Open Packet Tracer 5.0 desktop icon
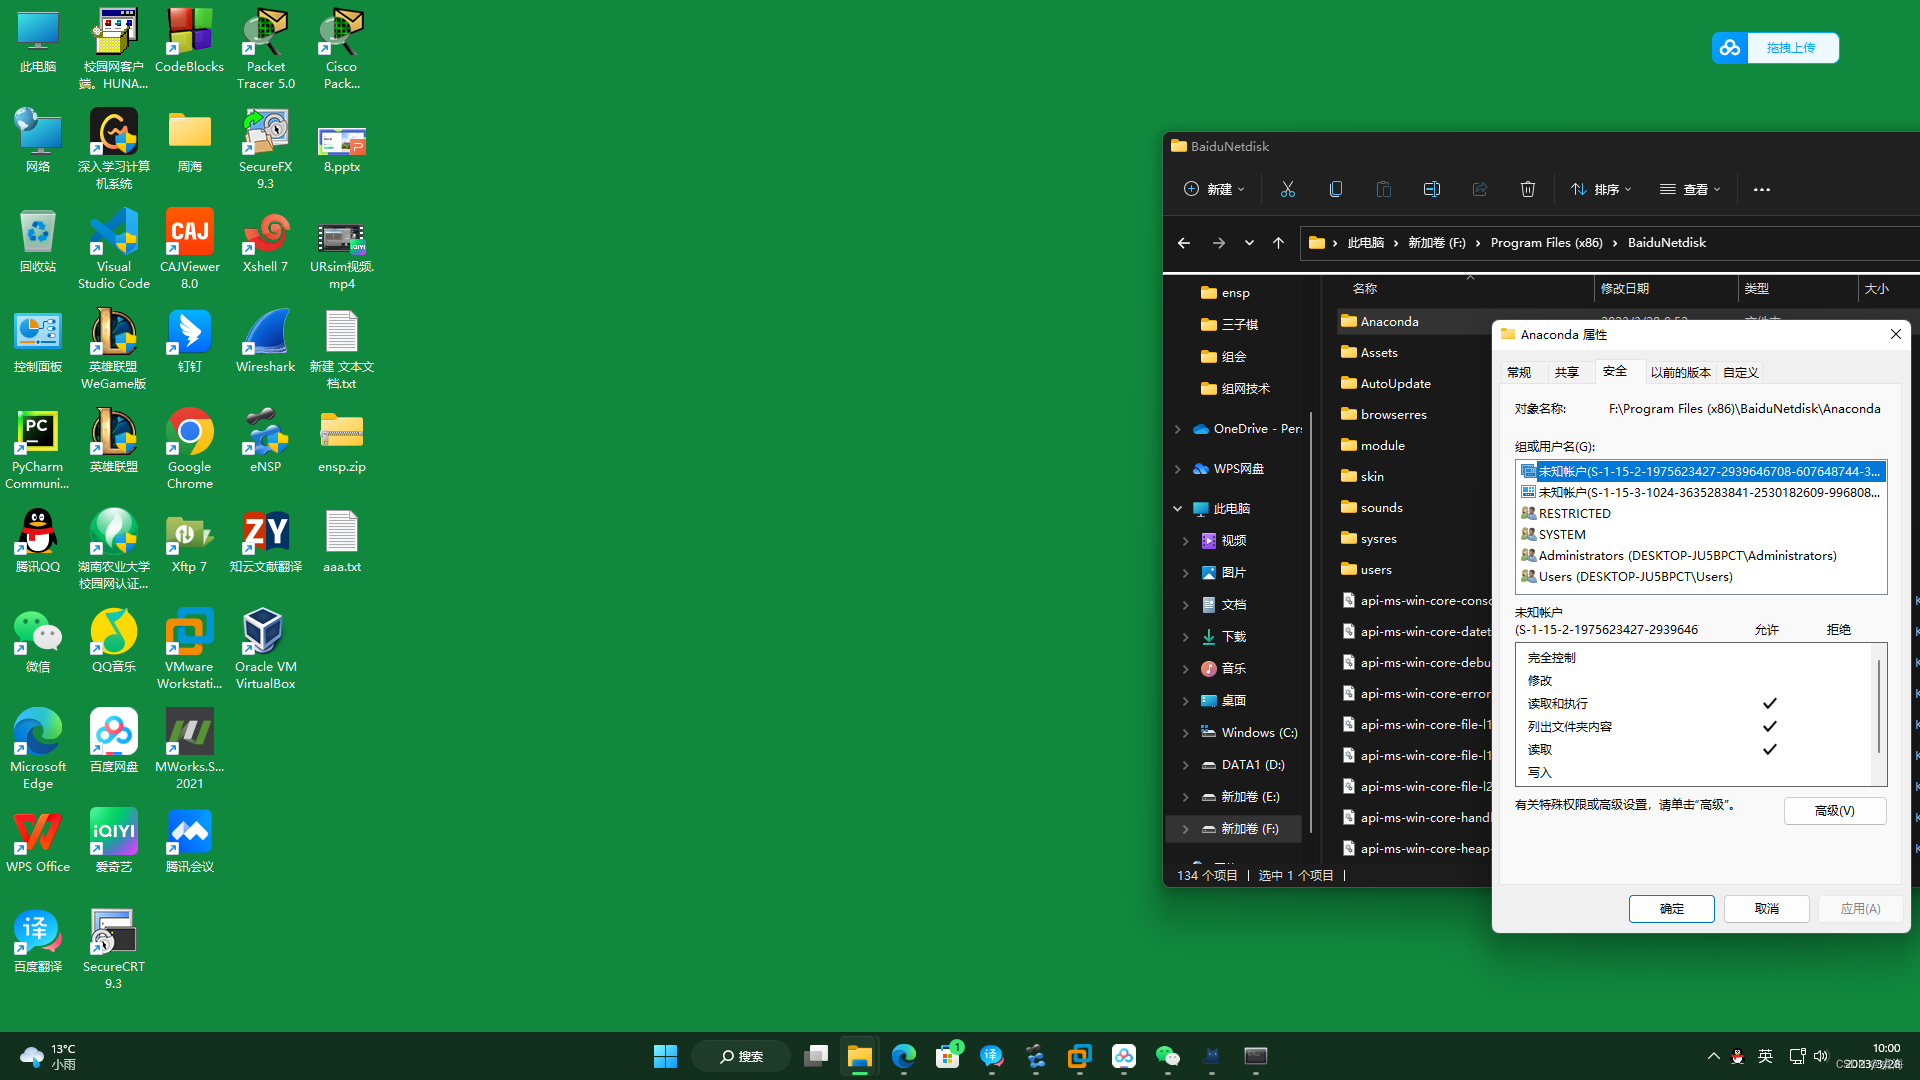Screen dimensions: 1920x1080 (265, 49)
